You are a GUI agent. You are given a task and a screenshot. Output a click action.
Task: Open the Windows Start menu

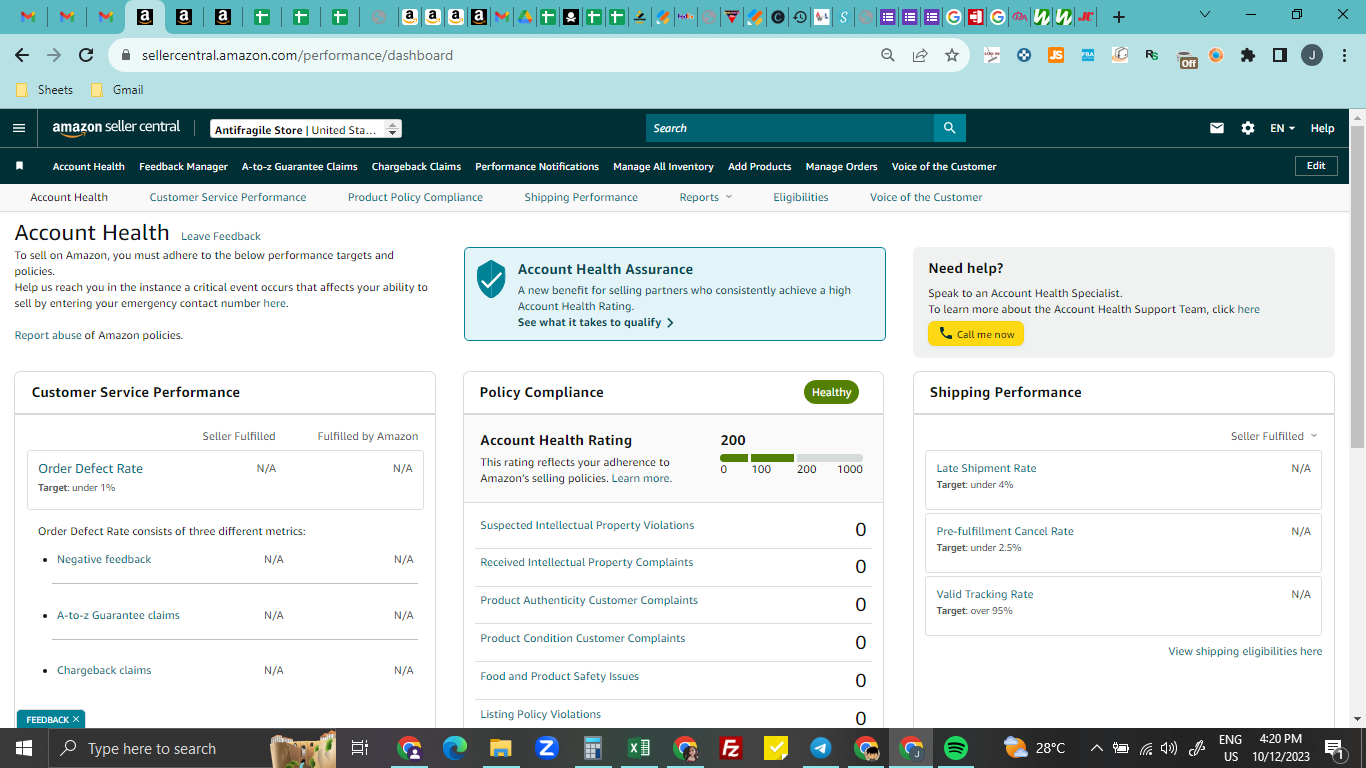[23, 748]
